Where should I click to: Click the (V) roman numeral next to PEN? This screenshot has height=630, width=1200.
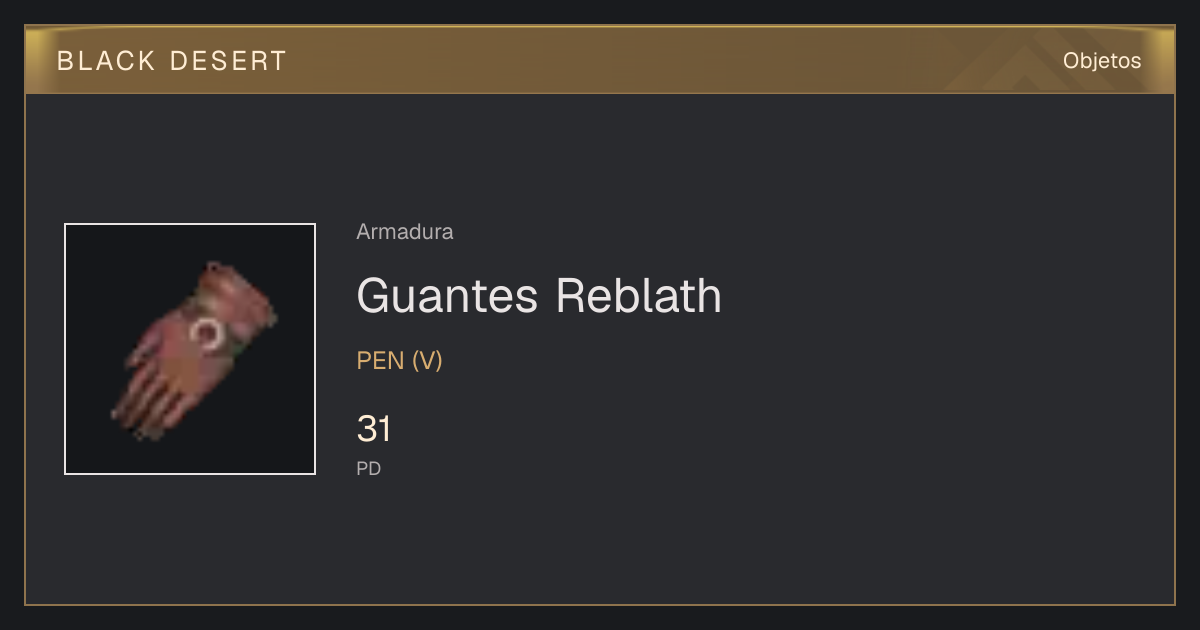[x=427, y=361]
